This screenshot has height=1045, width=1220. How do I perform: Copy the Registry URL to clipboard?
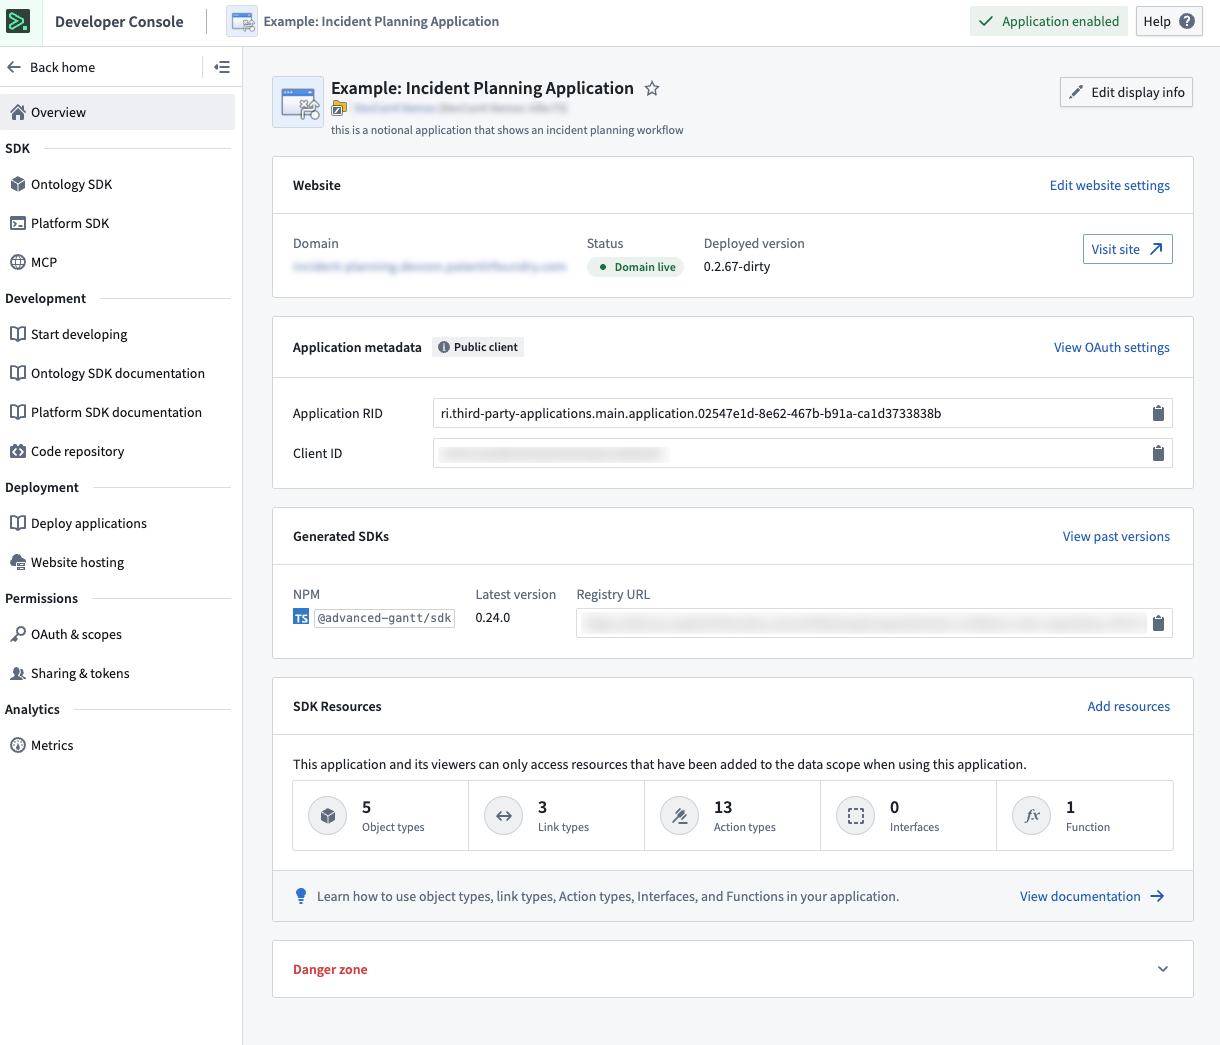[x=1158, y=623]
